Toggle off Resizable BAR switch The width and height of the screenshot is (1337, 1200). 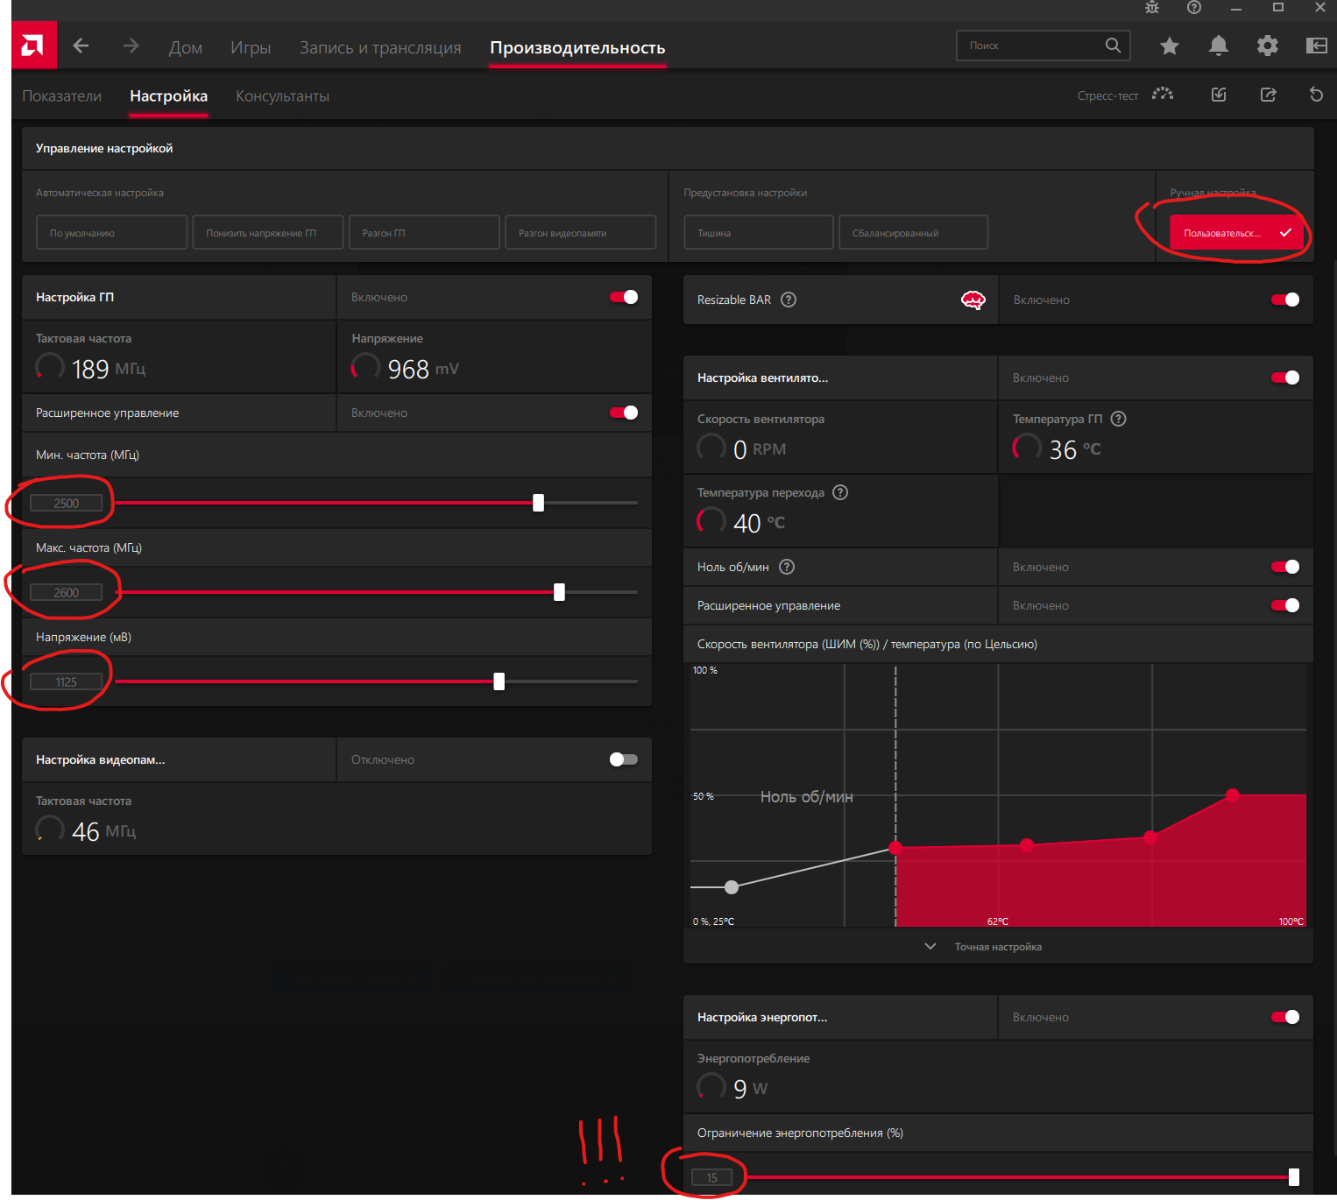click(1285, 300)
